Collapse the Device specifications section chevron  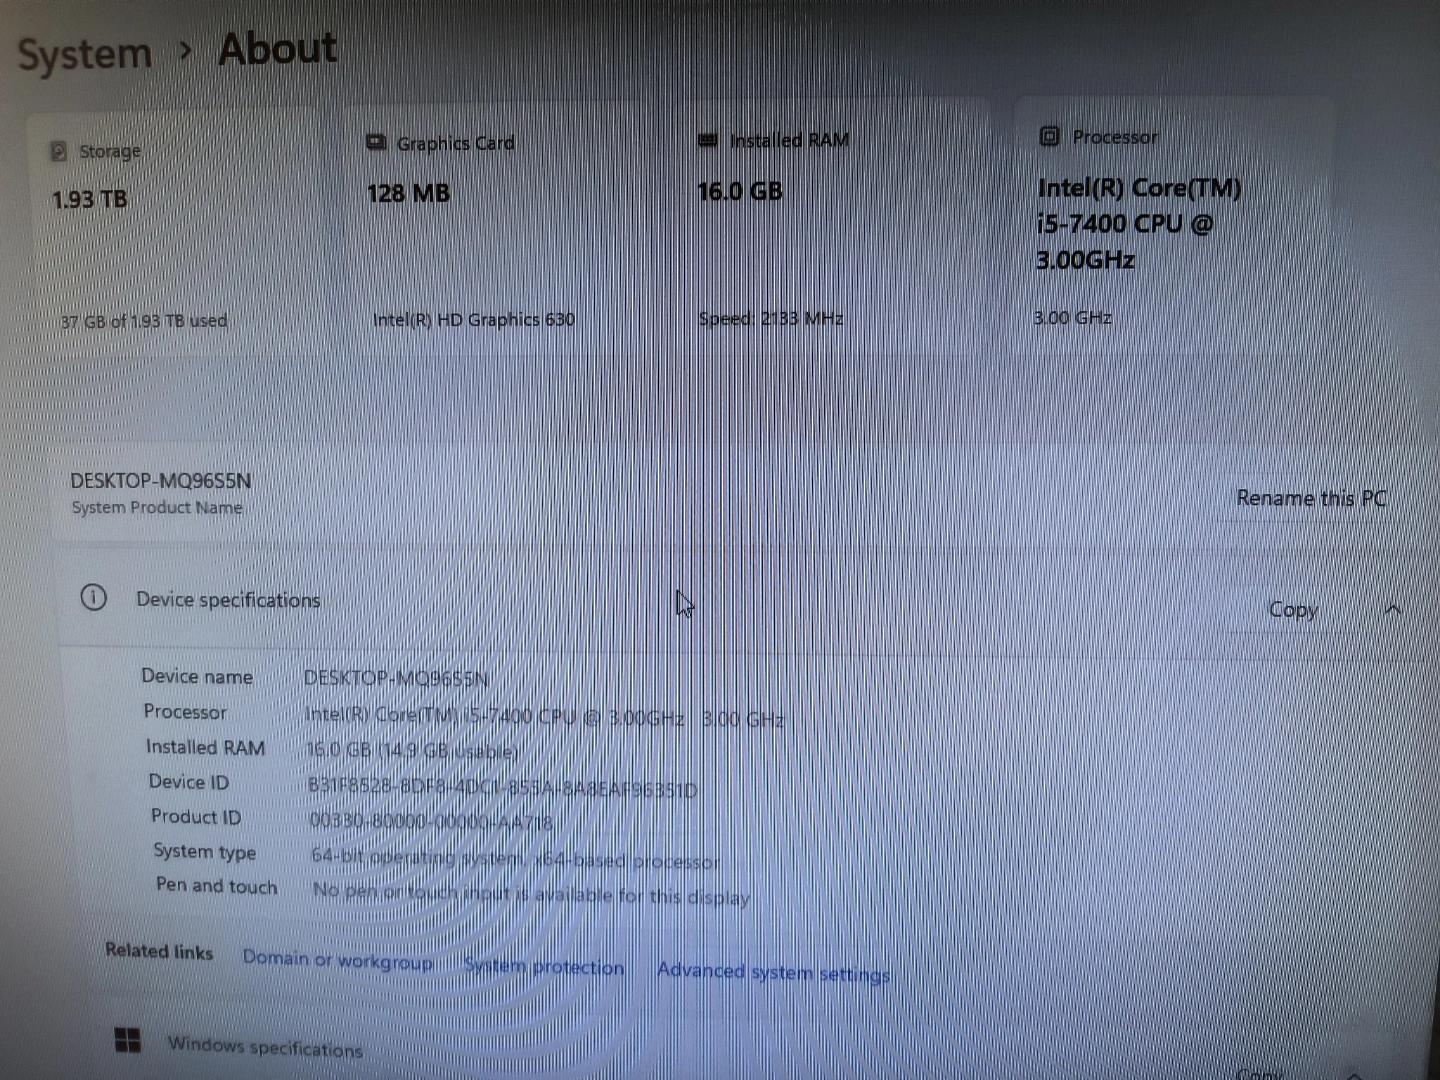[x=1393, y=610]
